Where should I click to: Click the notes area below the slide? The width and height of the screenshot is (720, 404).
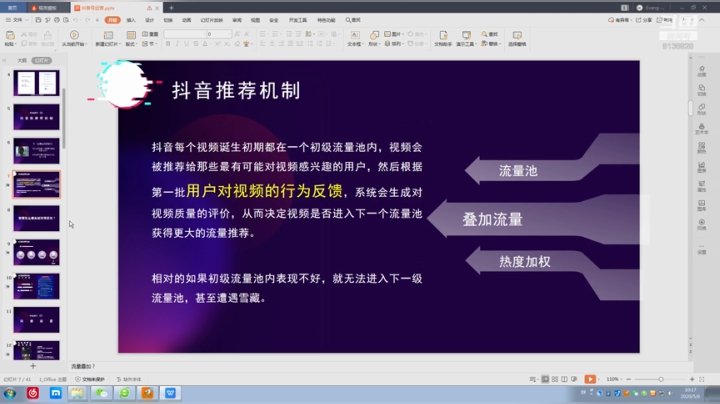tap(379, 366)
